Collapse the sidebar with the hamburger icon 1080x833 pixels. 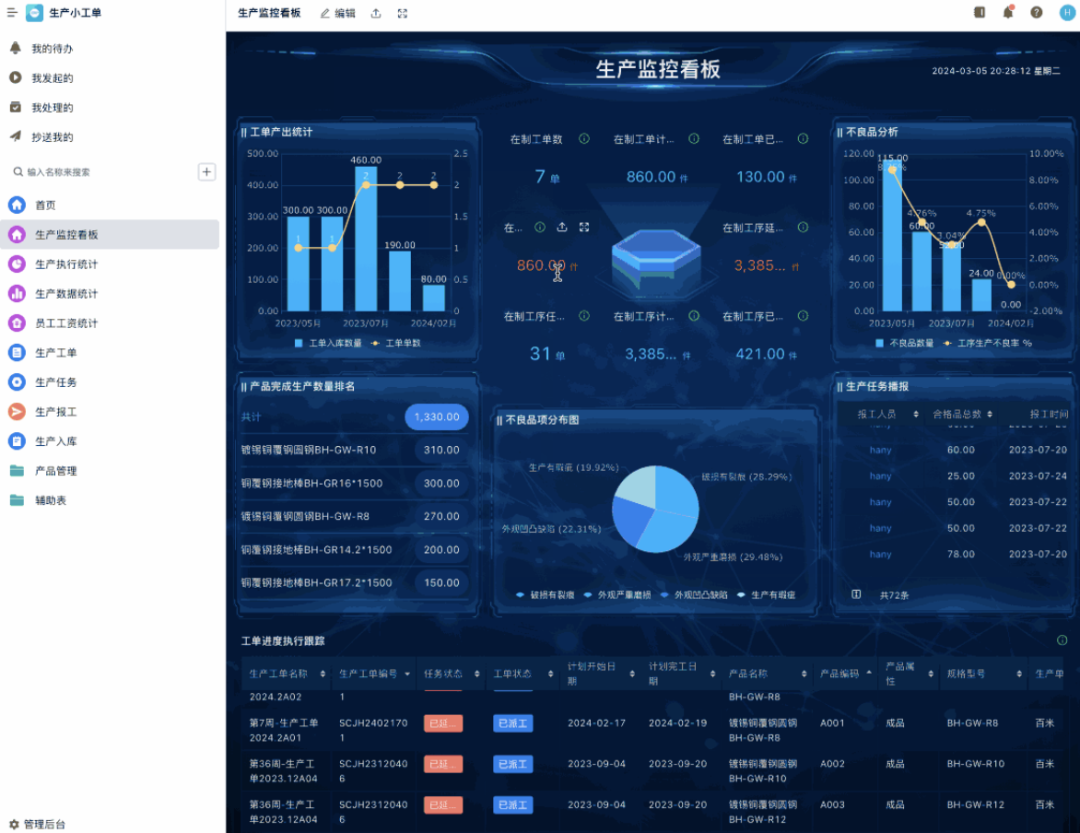12,13
